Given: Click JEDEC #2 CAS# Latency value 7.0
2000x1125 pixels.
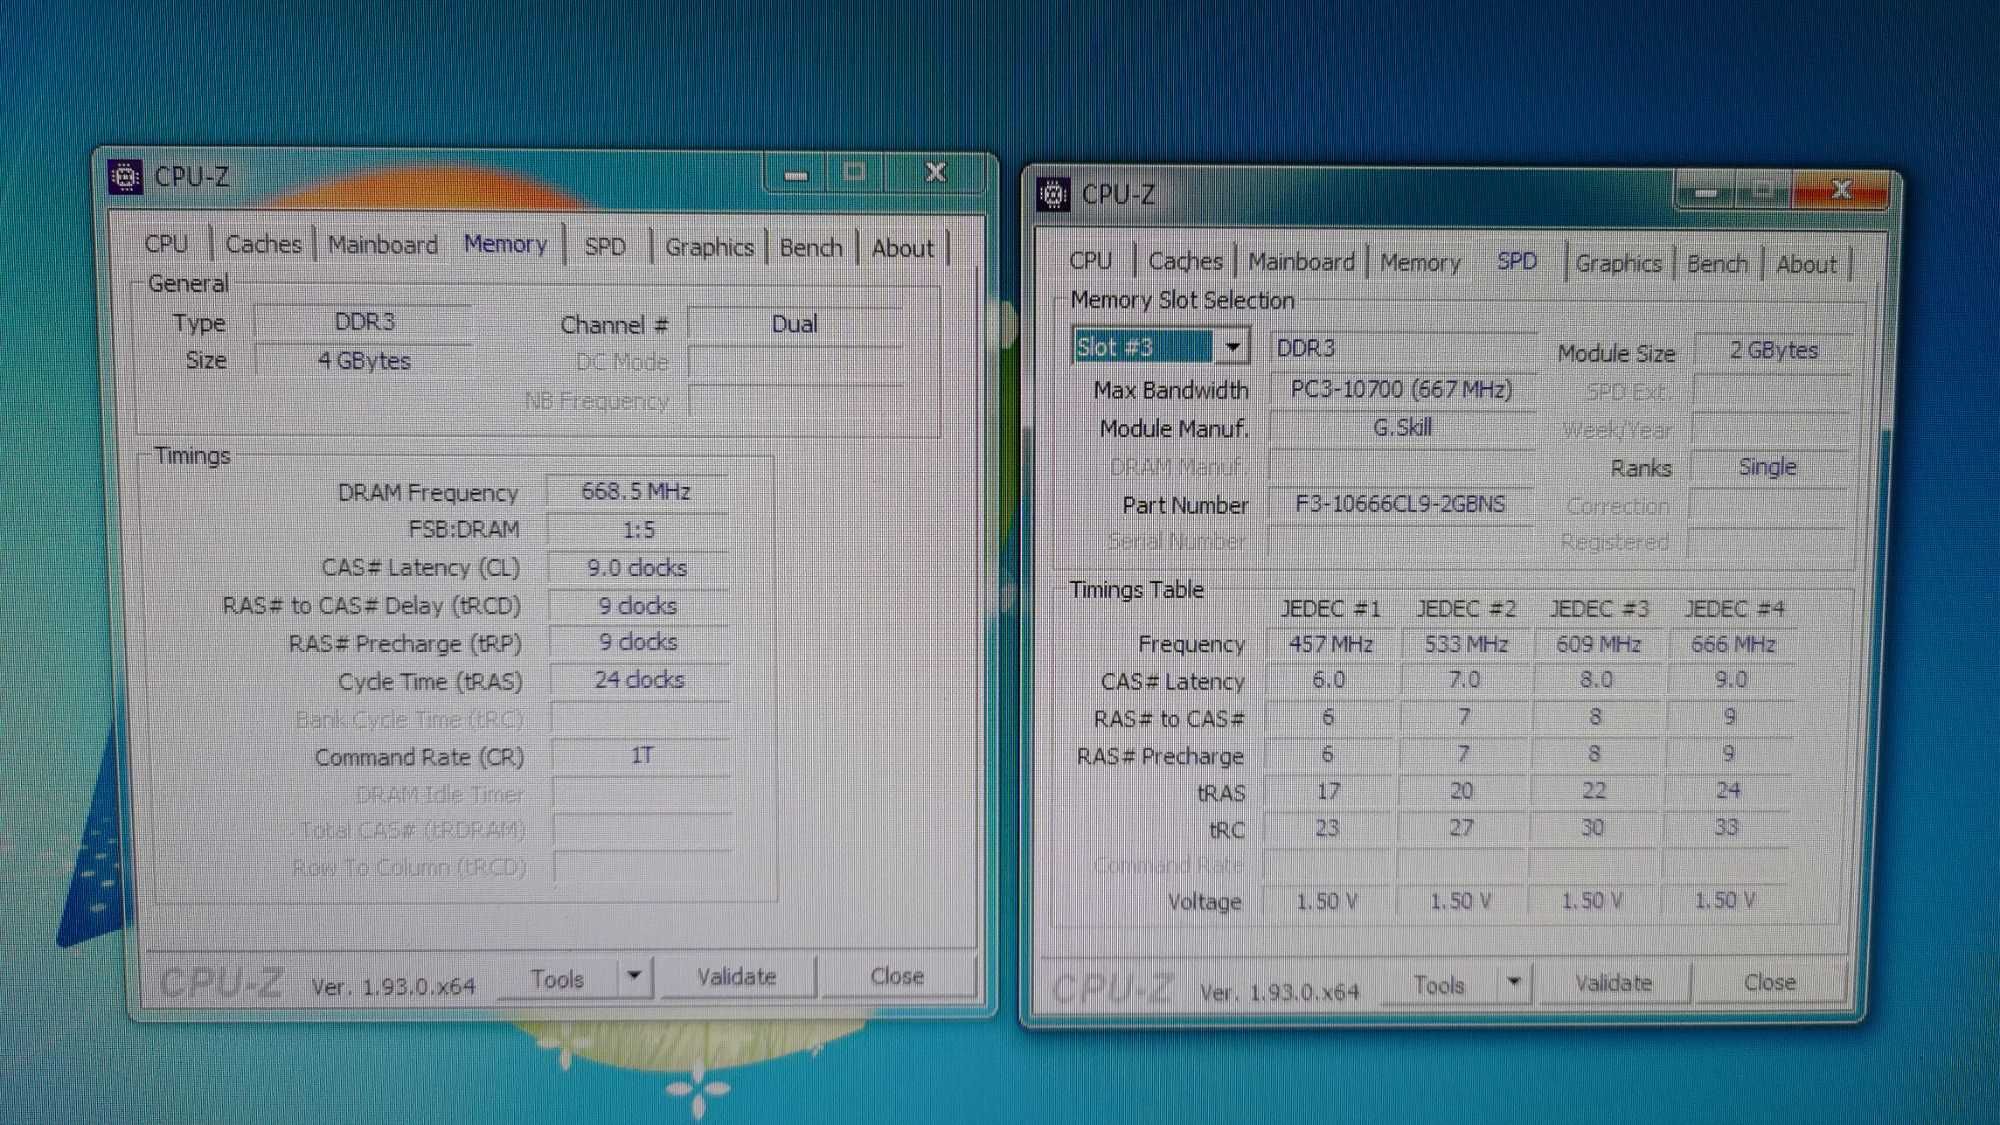Looking at the screenshot, I should [1464, 681].
